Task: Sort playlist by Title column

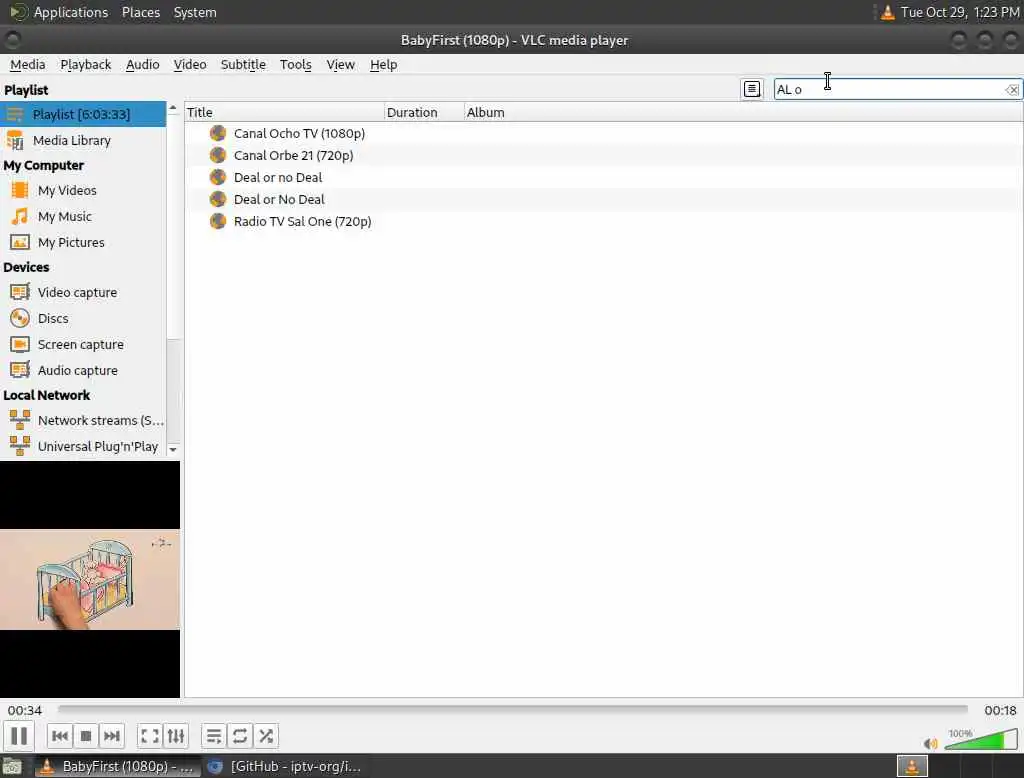Action: [285, 112]
